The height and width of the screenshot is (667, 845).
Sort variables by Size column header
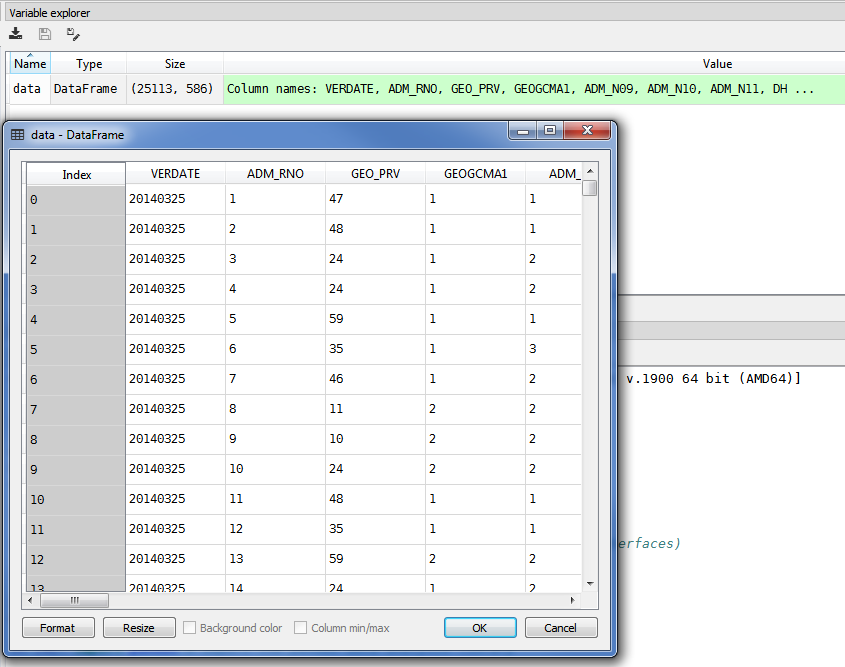pos(175,64)
